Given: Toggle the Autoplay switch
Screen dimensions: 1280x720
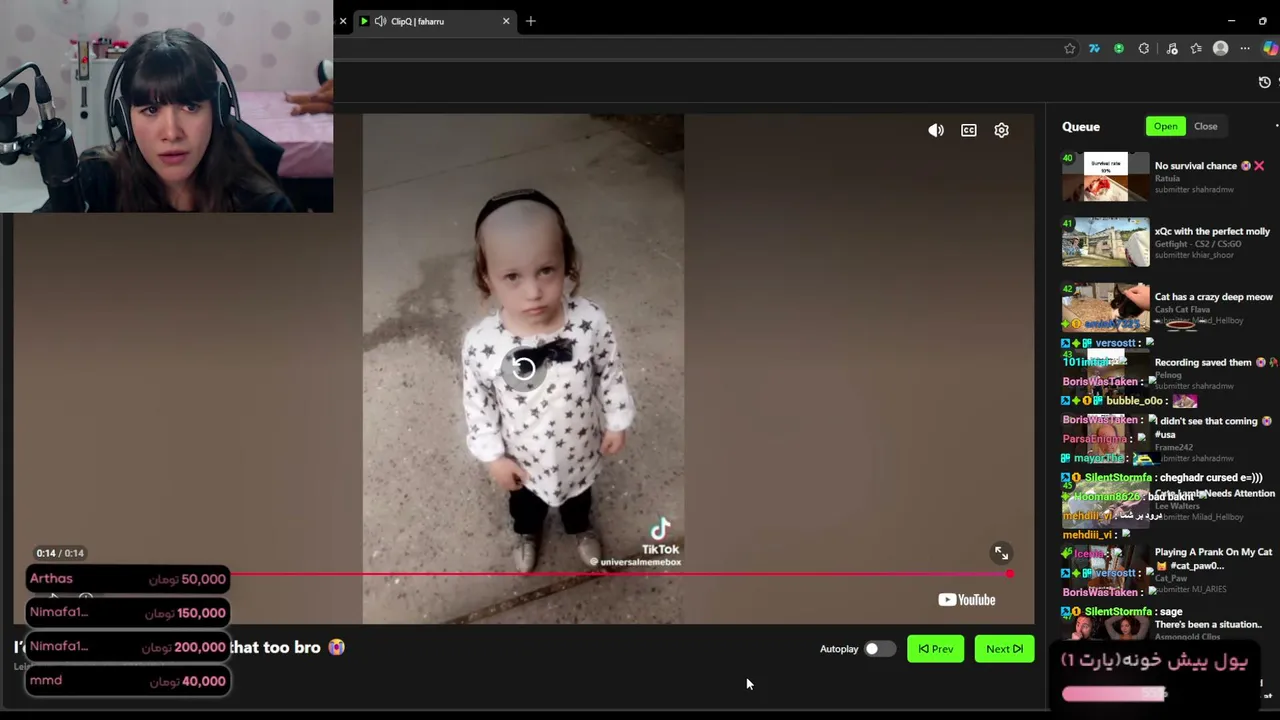Looking at the screenshot, I should [879, 649].
